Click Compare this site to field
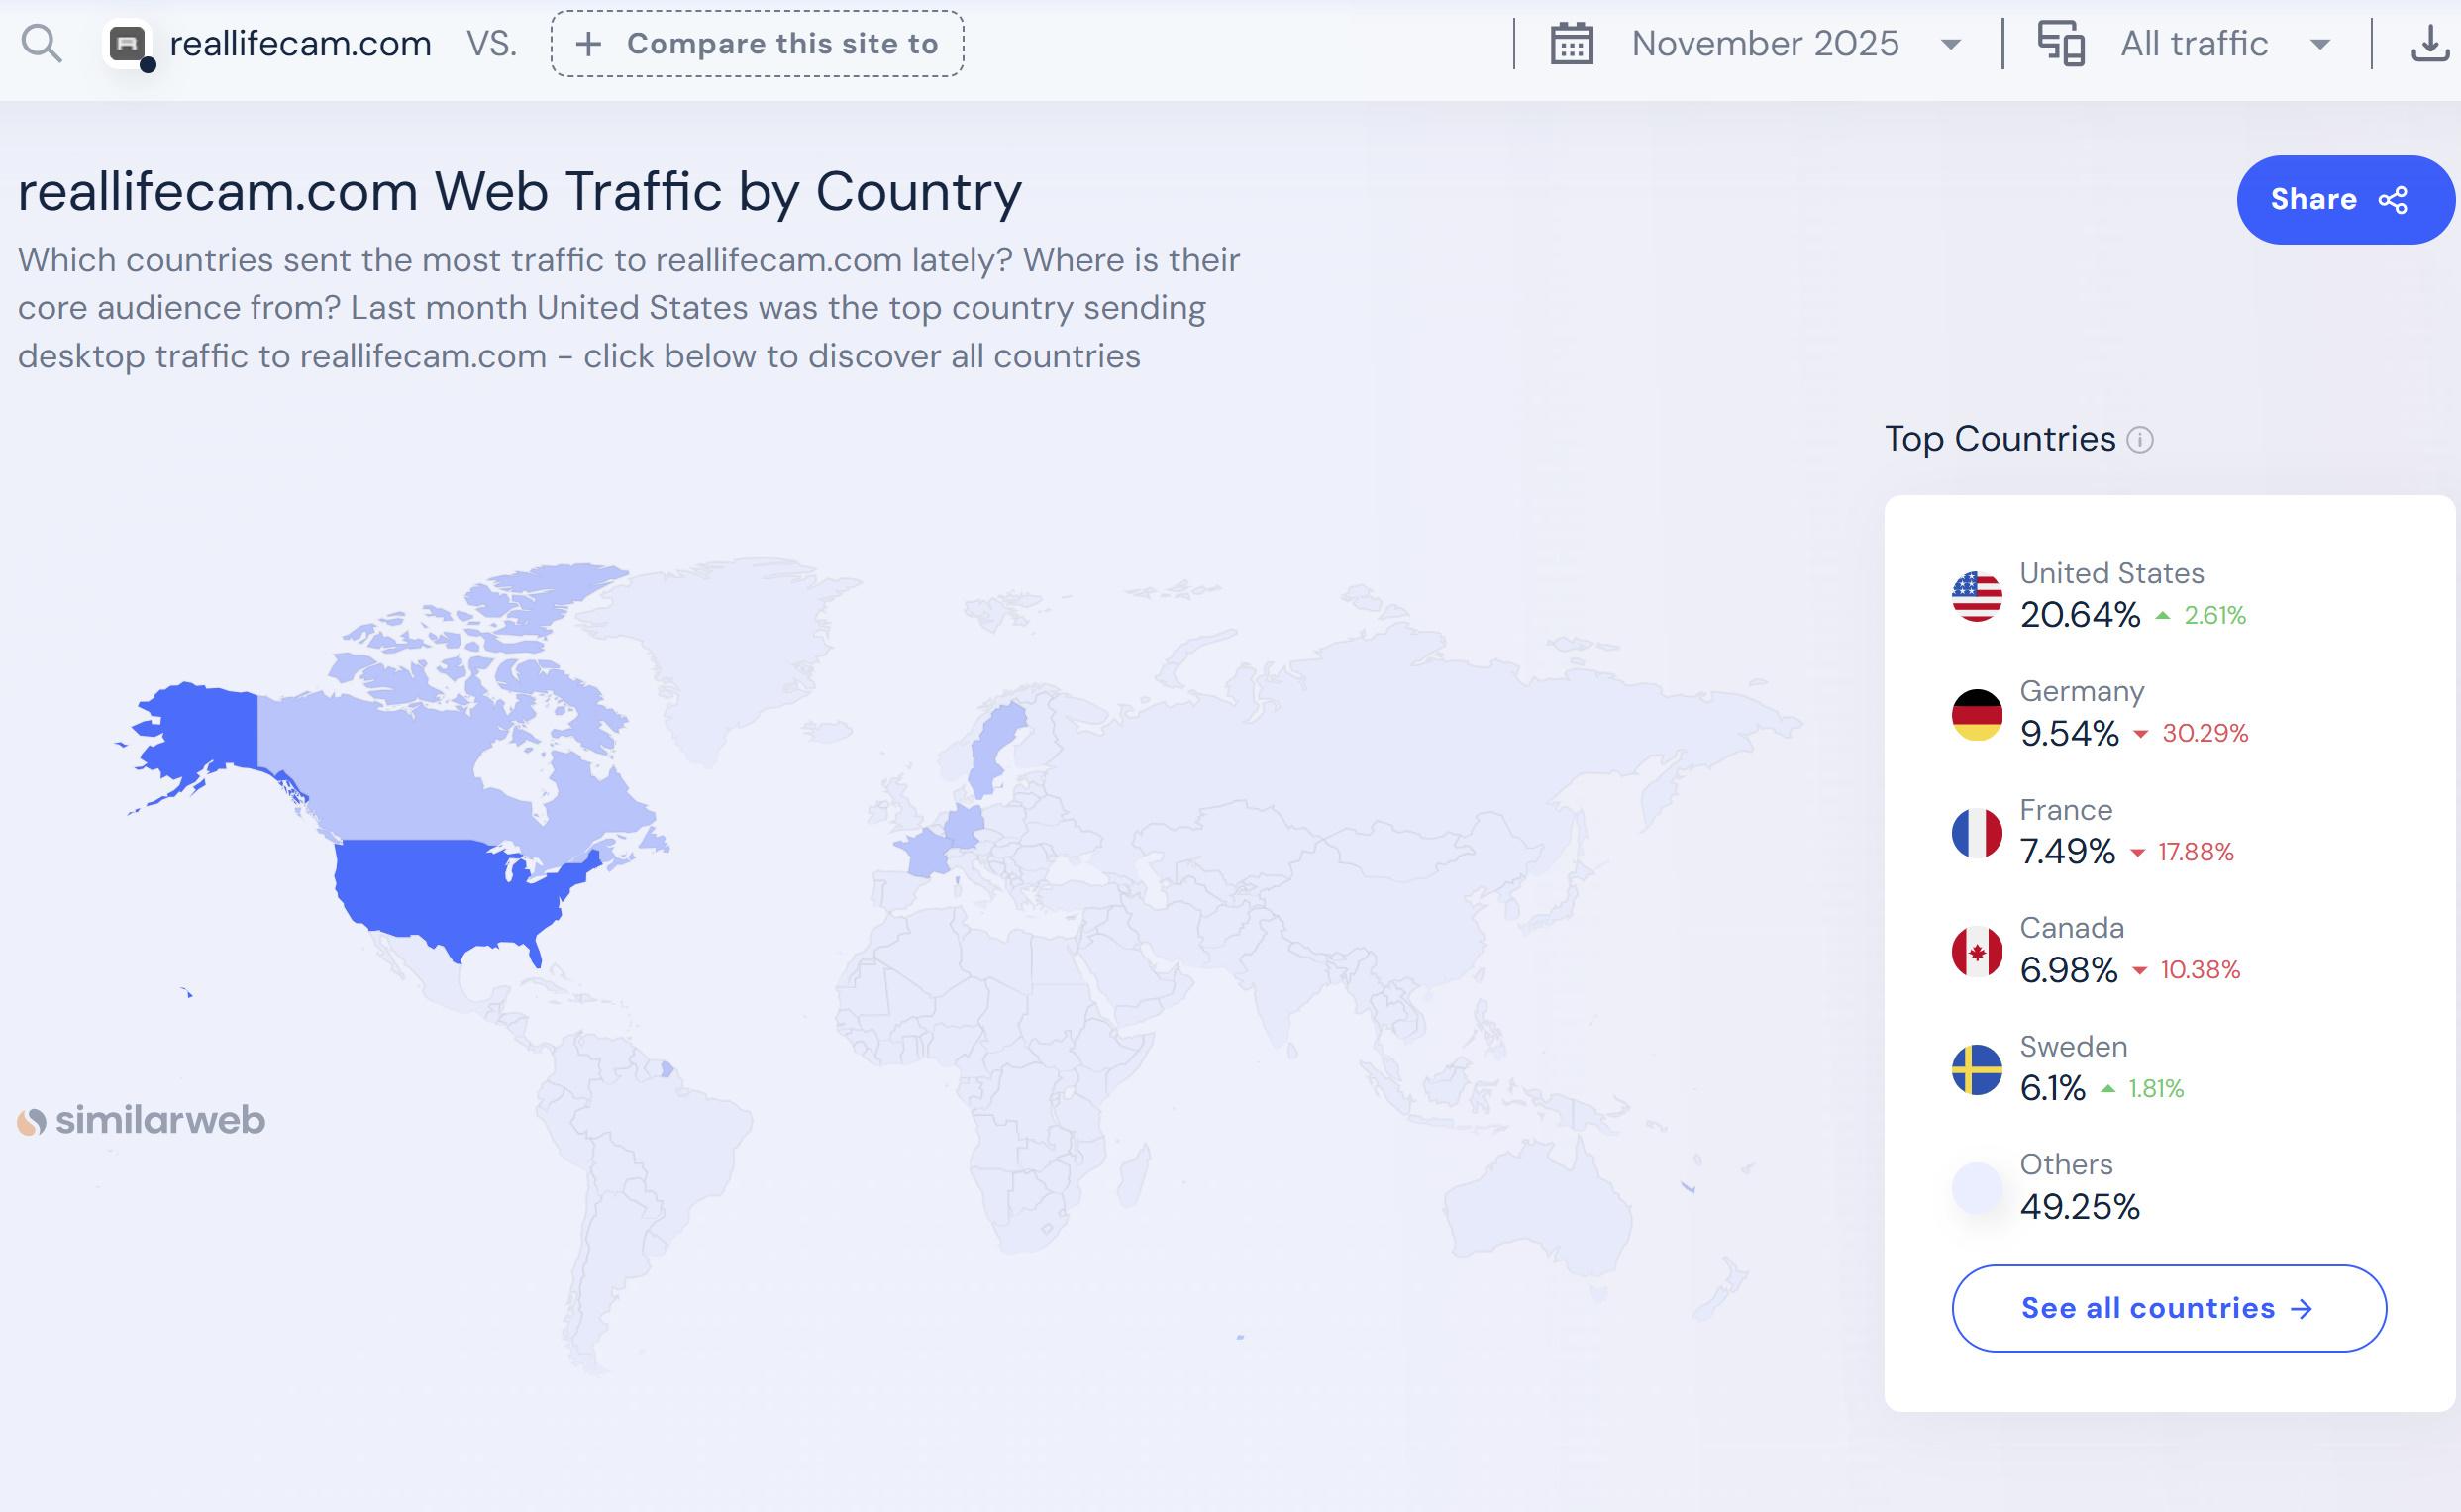The image size is (2461, 1512). tap(757, 44)
